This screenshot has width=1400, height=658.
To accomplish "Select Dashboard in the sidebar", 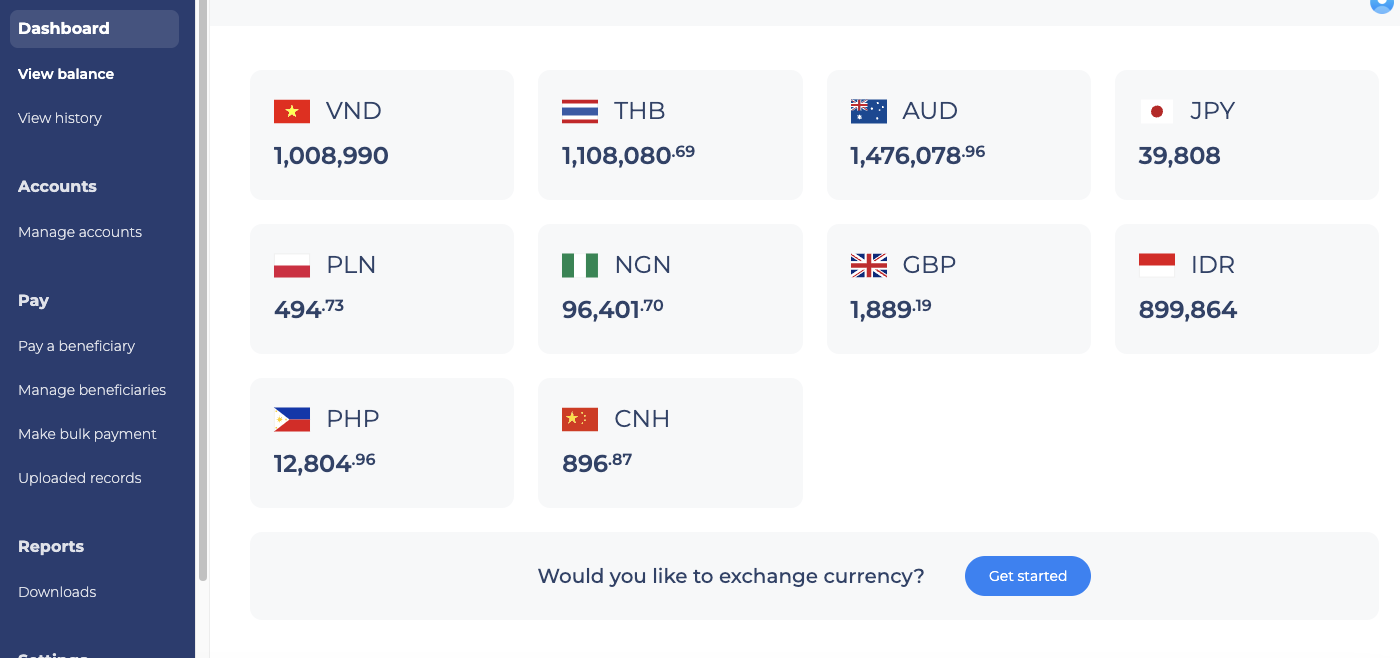I will pos(94,29).
